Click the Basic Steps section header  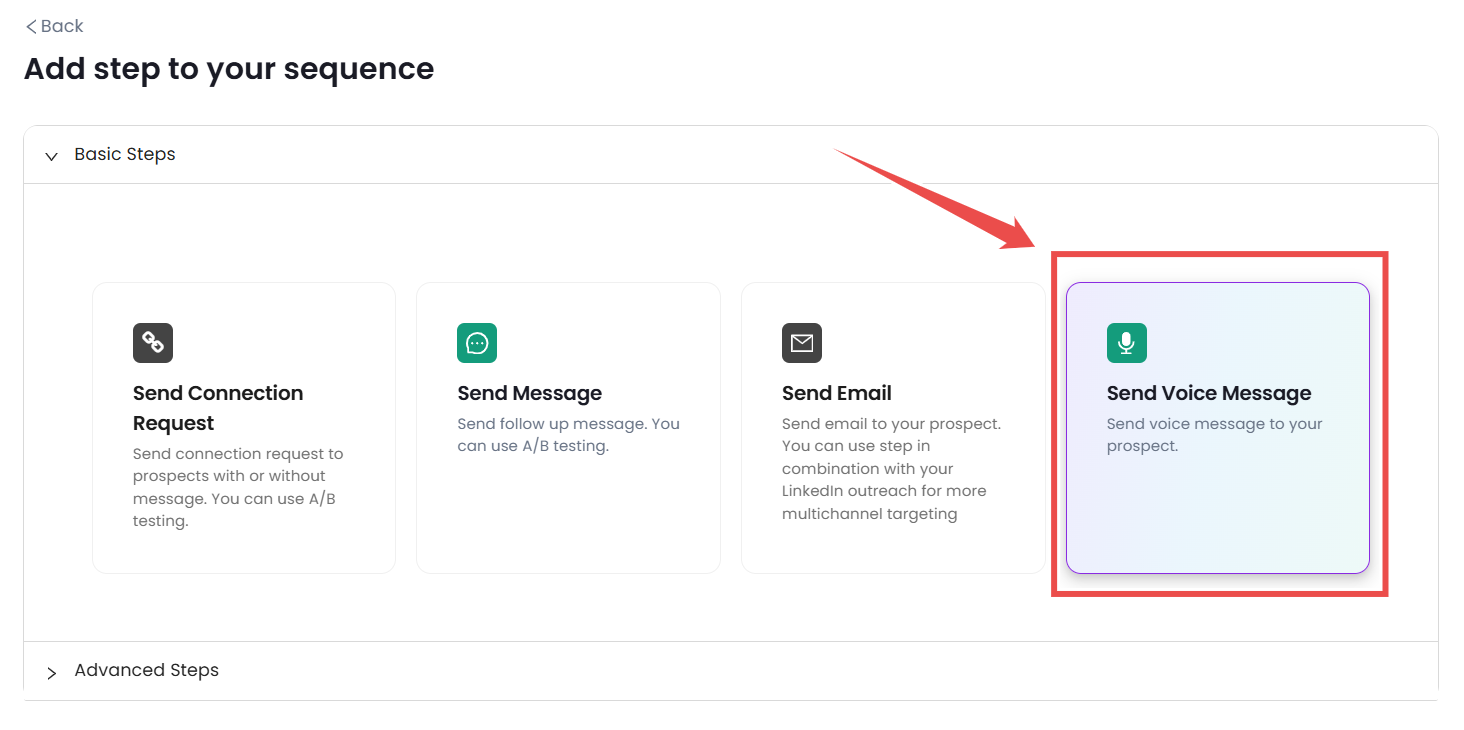click(124, 154)
